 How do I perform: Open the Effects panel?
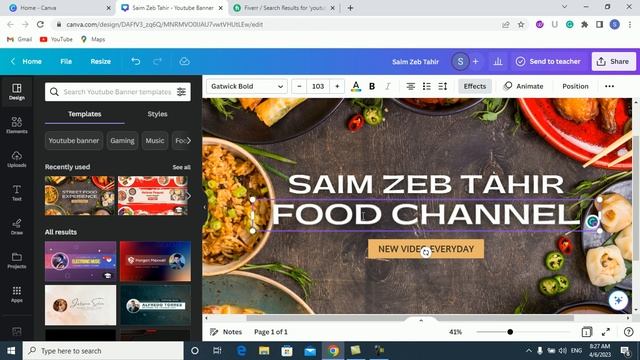pos(475,86)
